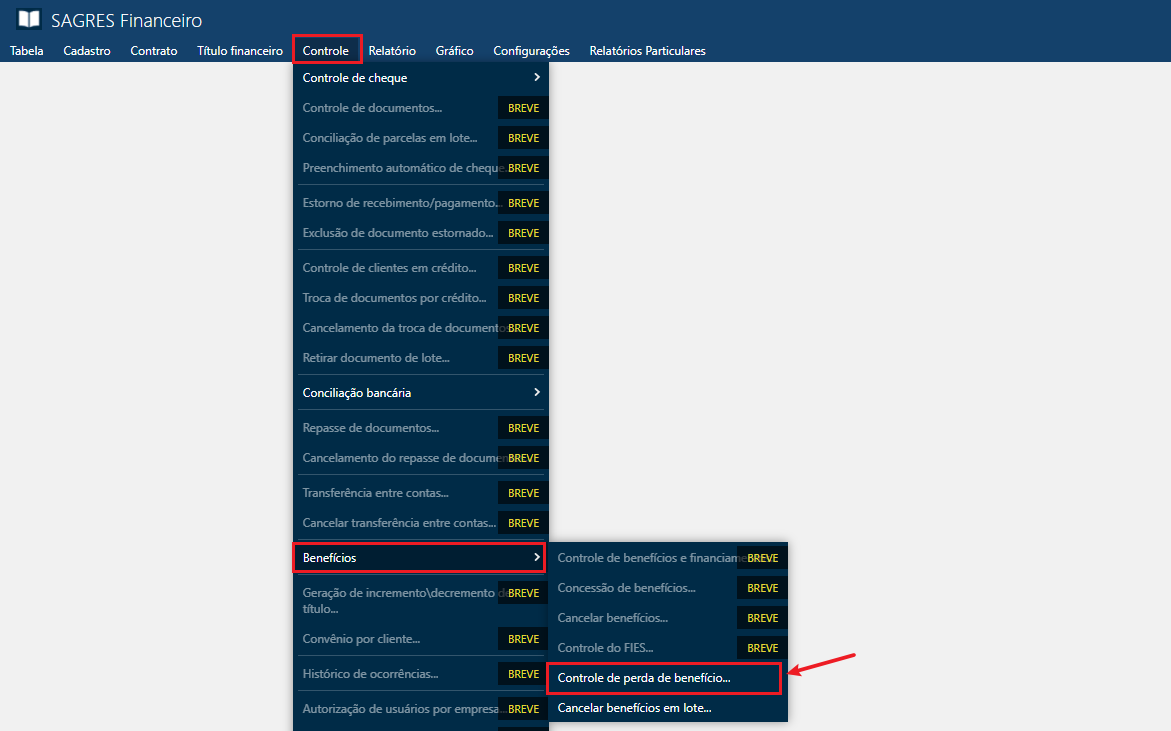1171x731 pixels.
Task: Click the SAGRES Financeiro book logo icon
Action: (x=29, y=19)
